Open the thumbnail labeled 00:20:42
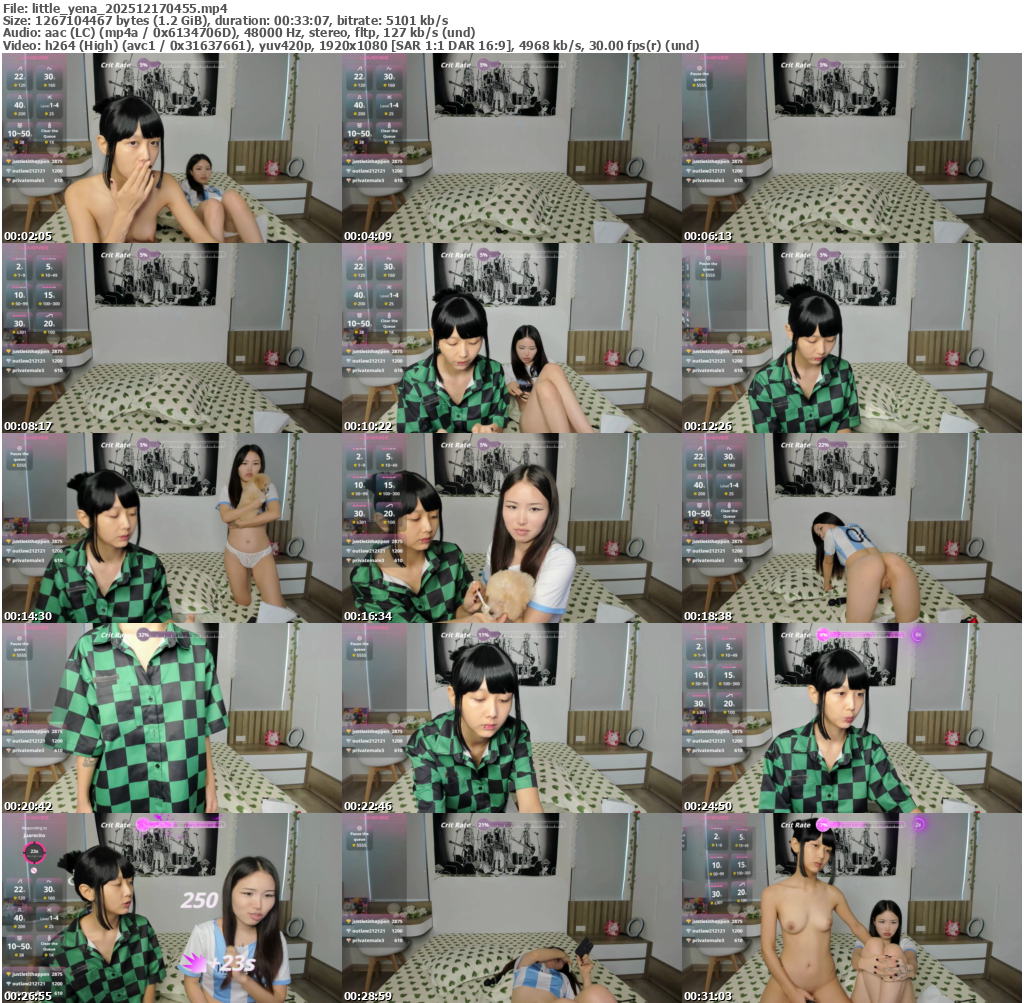 [172, 718]
